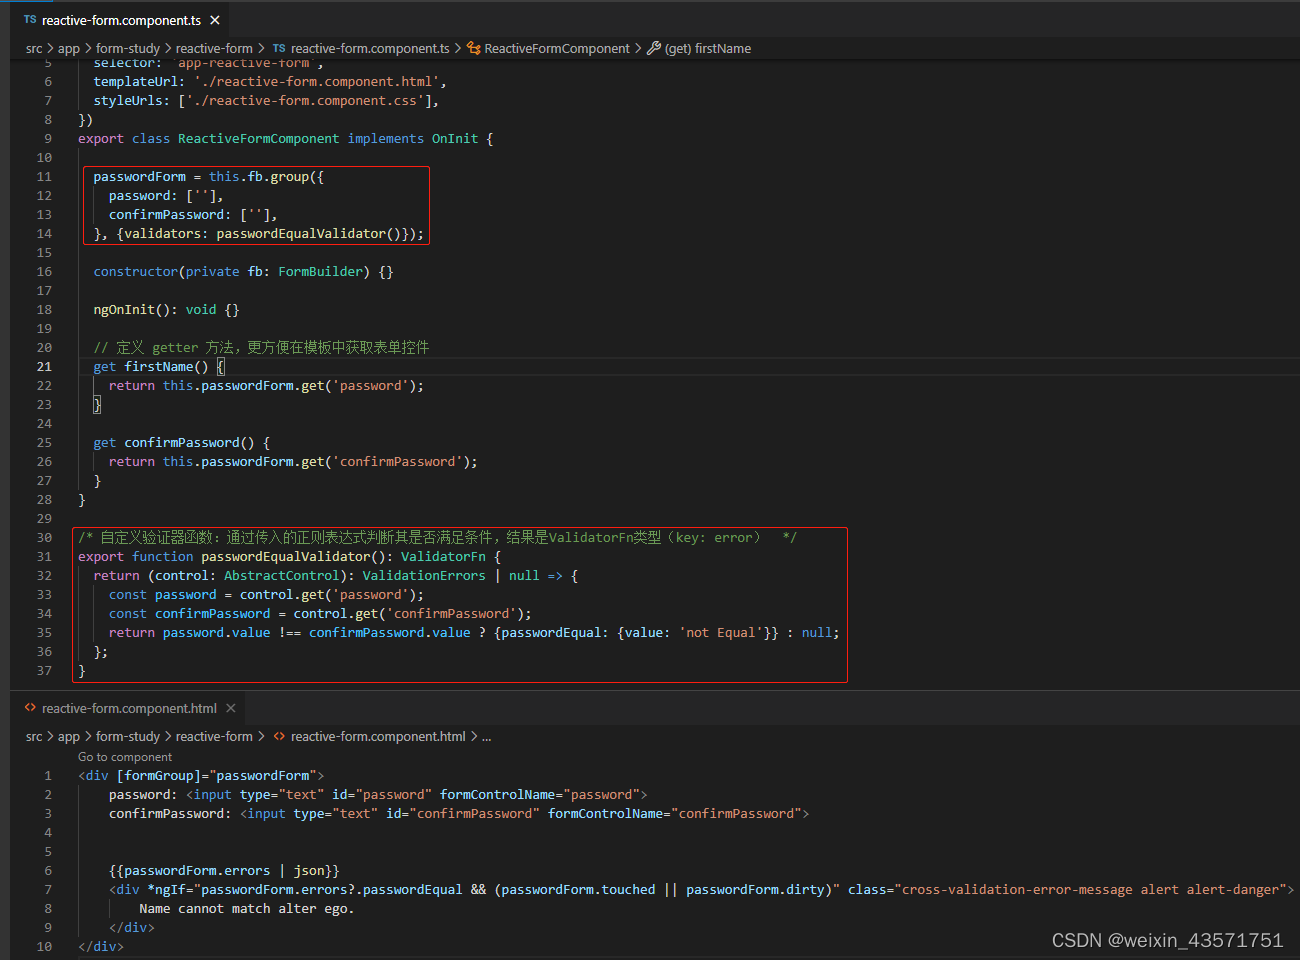Click ellipsis at end of HTML breadcrumb
The image size is (1300, 960).
click(486, 737)
